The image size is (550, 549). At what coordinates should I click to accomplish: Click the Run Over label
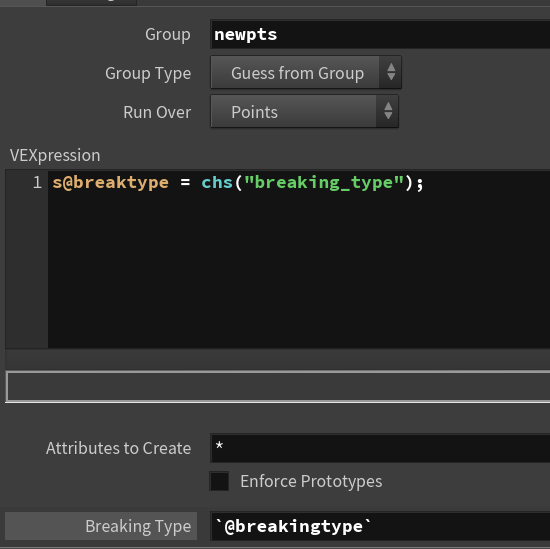pos(157,112)
